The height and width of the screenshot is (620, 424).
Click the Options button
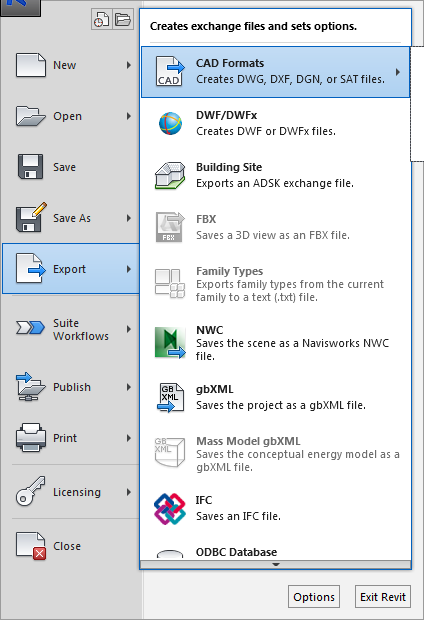coord(314,597)
